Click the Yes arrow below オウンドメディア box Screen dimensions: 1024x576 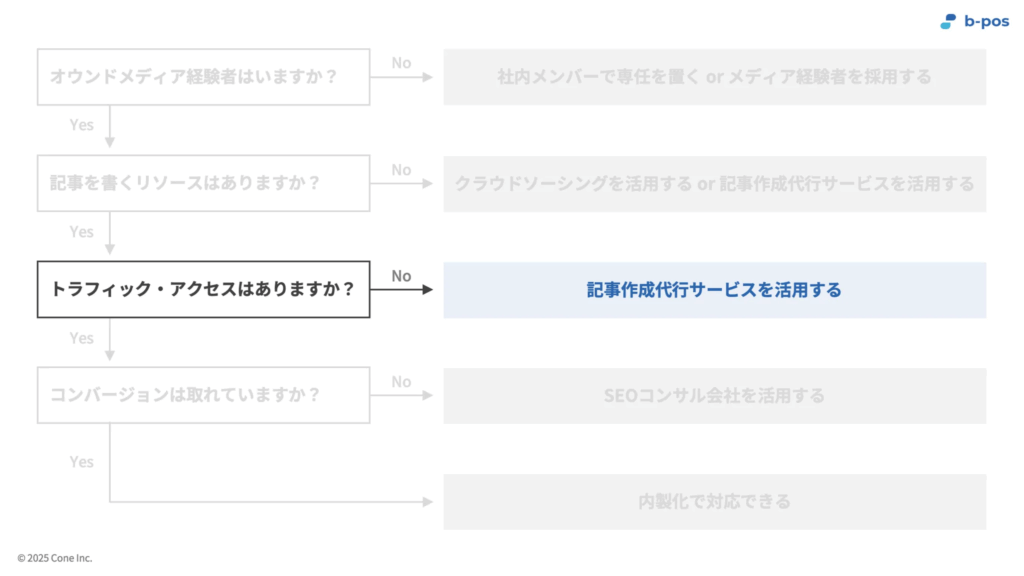pyautogui.click(x=110, y=127)
